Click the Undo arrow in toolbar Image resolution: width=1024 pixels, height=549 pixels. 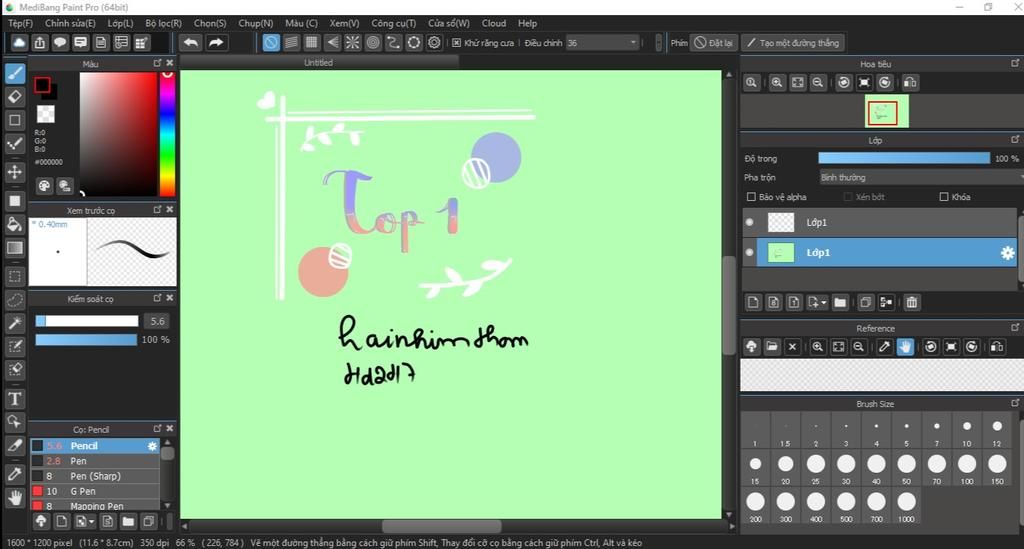pos(191,43)
